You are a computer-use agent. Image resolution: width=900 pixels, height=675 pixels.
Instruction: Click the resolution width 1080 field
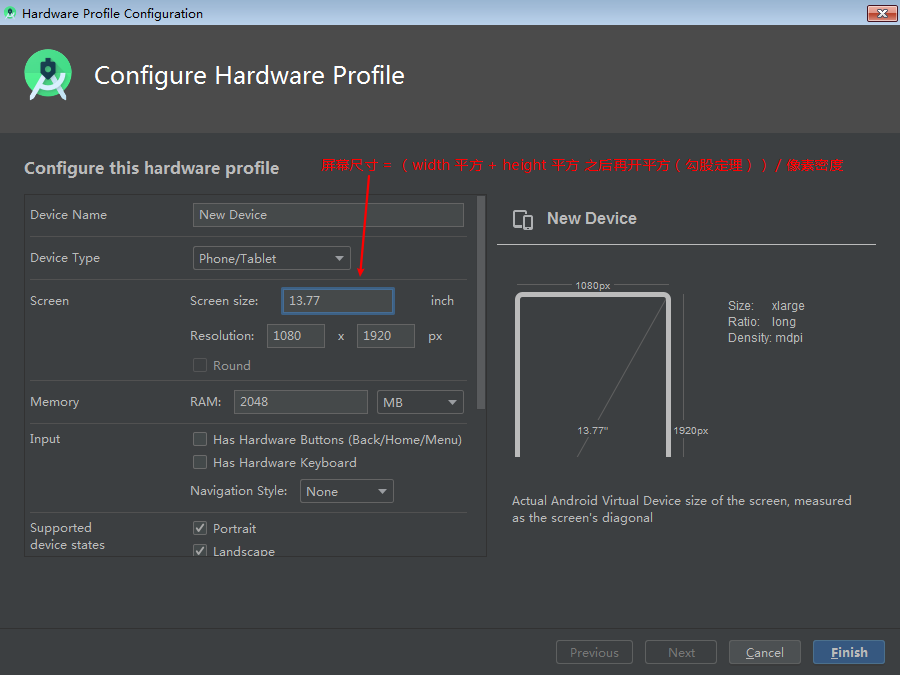pyautogui.click(x=296, y=336)
